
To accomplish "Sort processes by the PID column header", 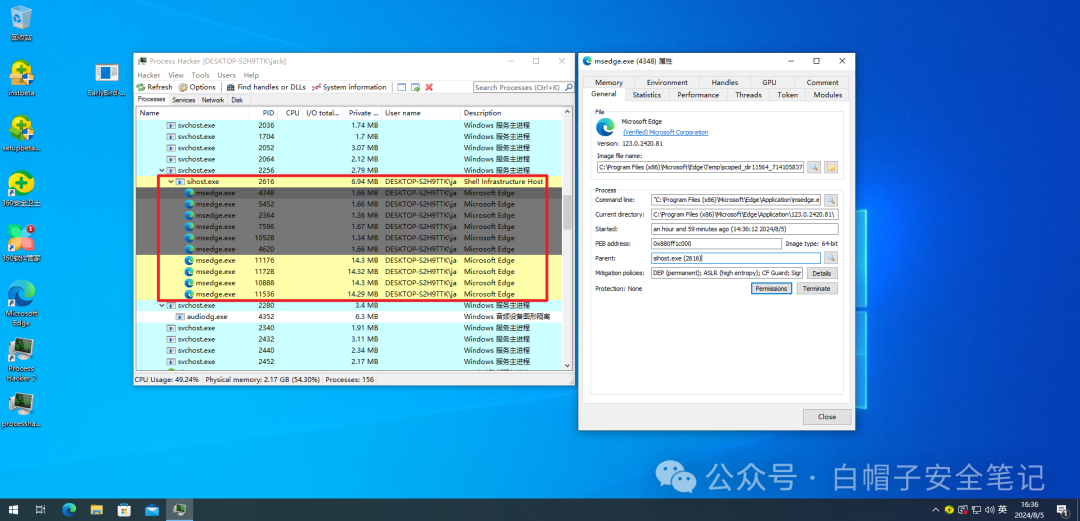I will tap(264, 113).
